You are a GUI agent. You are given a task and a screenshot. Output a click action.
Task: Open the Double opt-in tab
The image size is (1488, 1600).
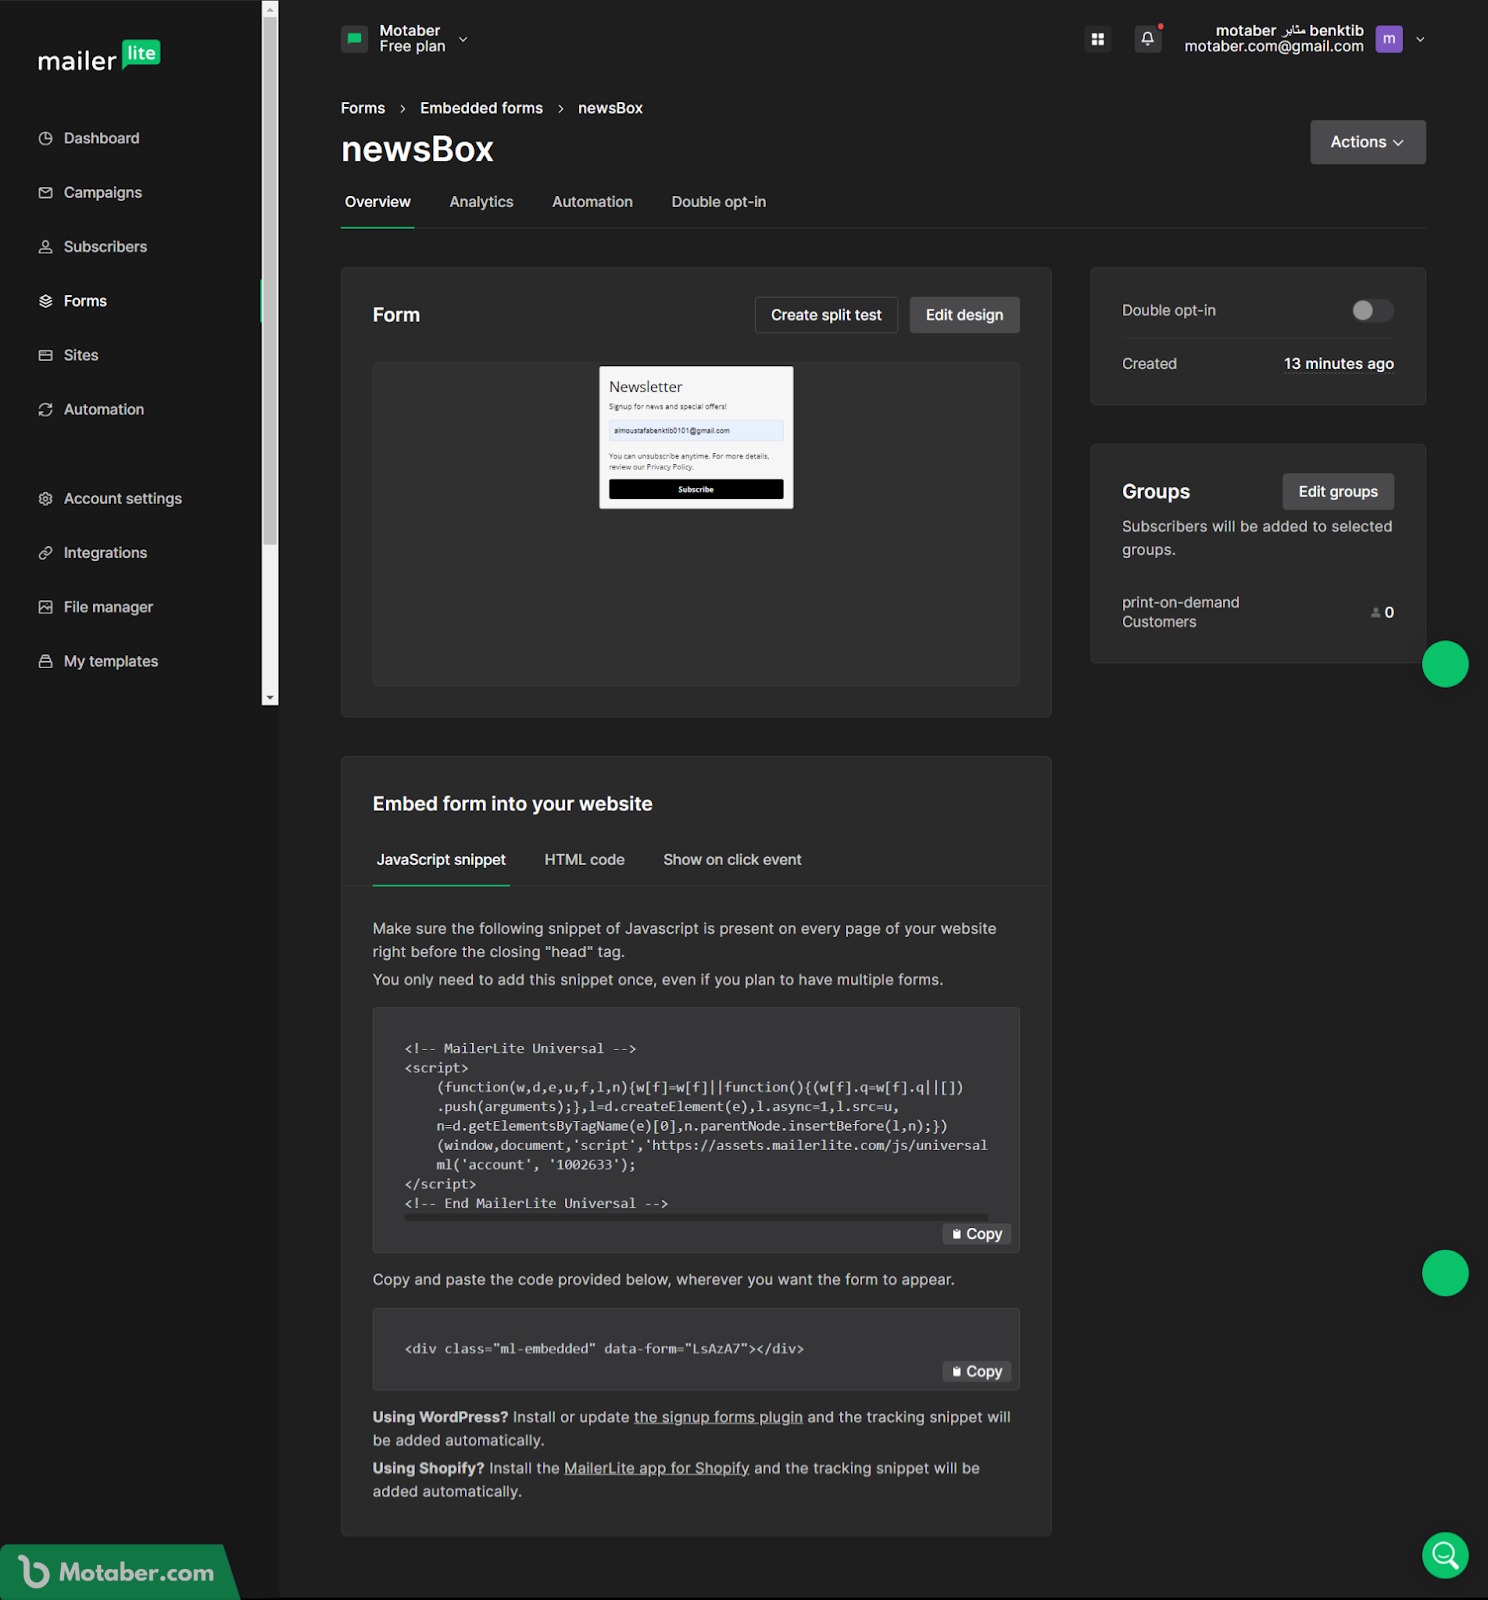coord(719,202)
